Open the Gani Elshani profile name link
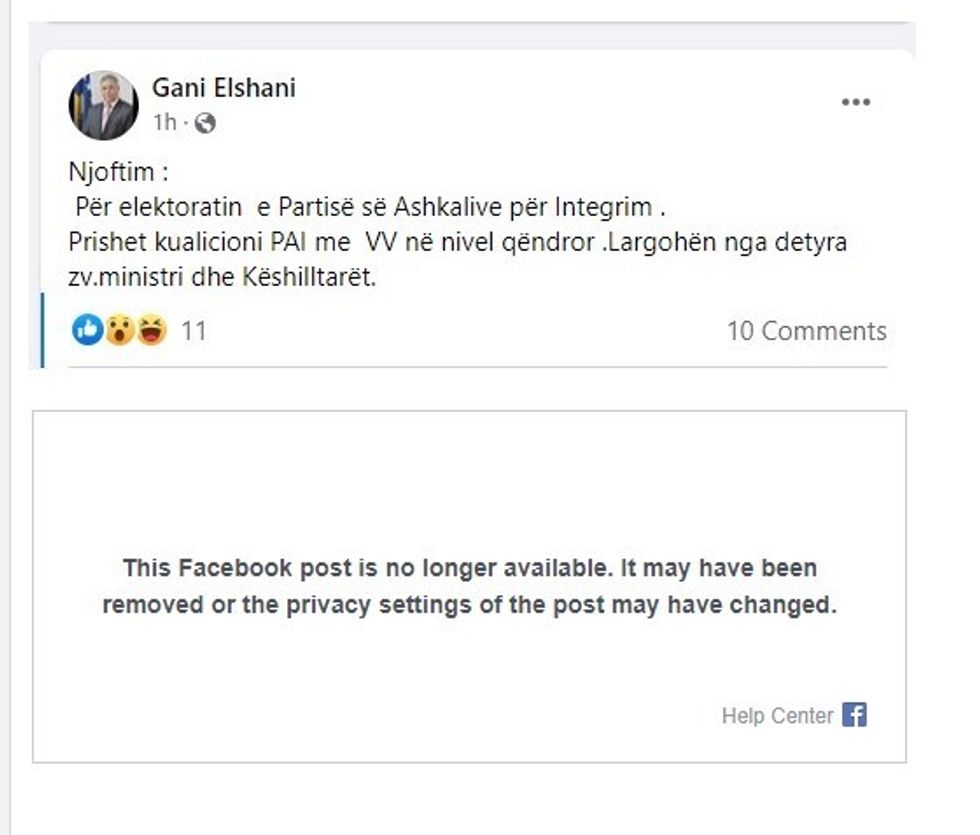The width and height of the screenshot is (980, 835). [223, 88]
